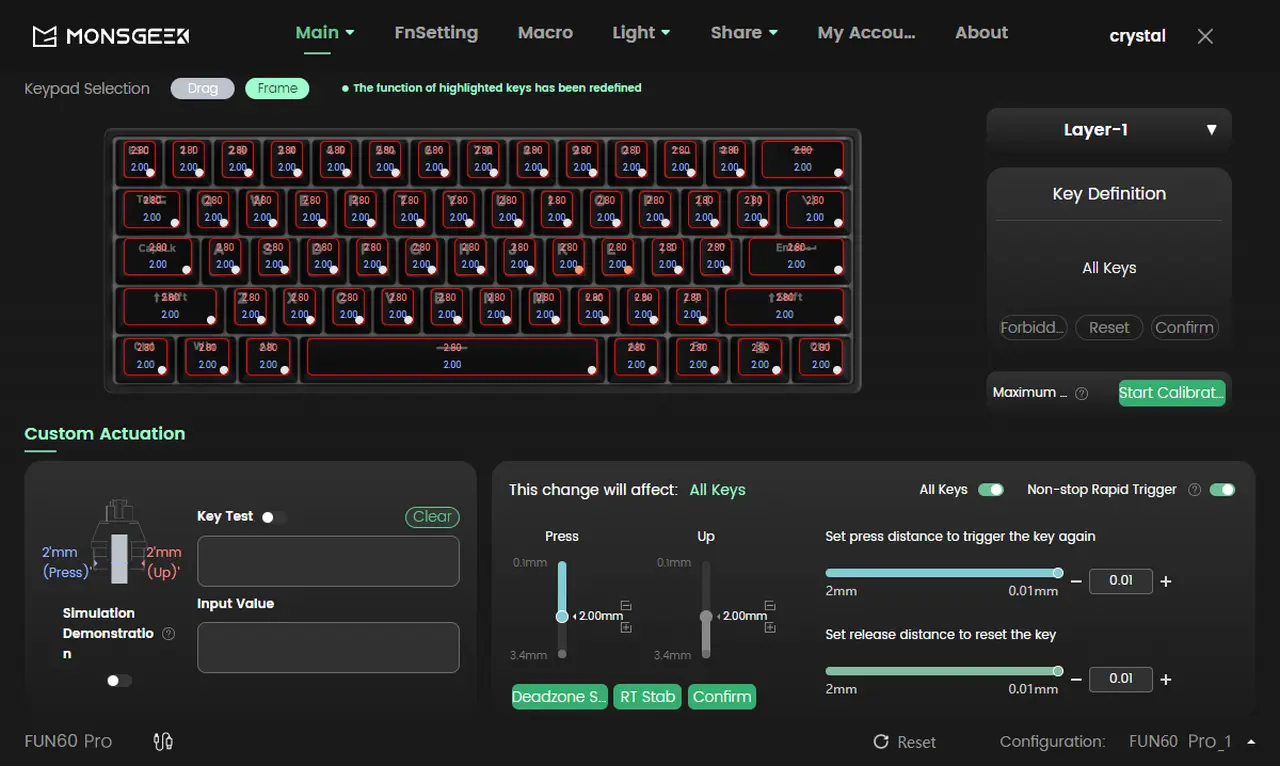Click the circular Reset icon at bottom

tap(881, 742)
